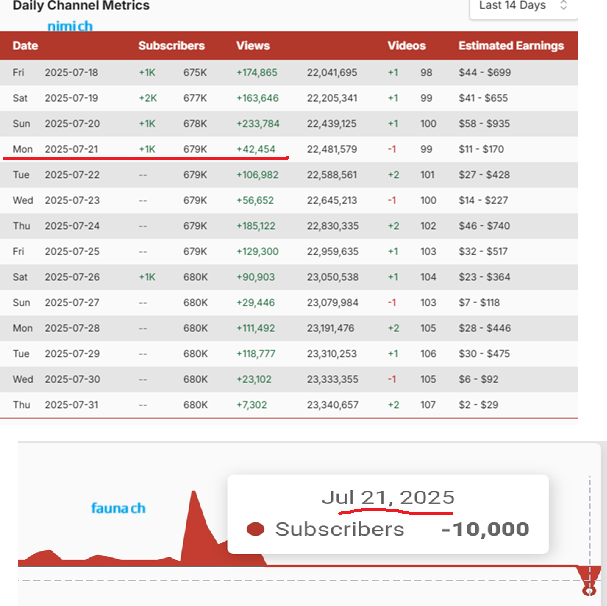
Task: Click the views gain +111,492
Action: click(255, 328)
